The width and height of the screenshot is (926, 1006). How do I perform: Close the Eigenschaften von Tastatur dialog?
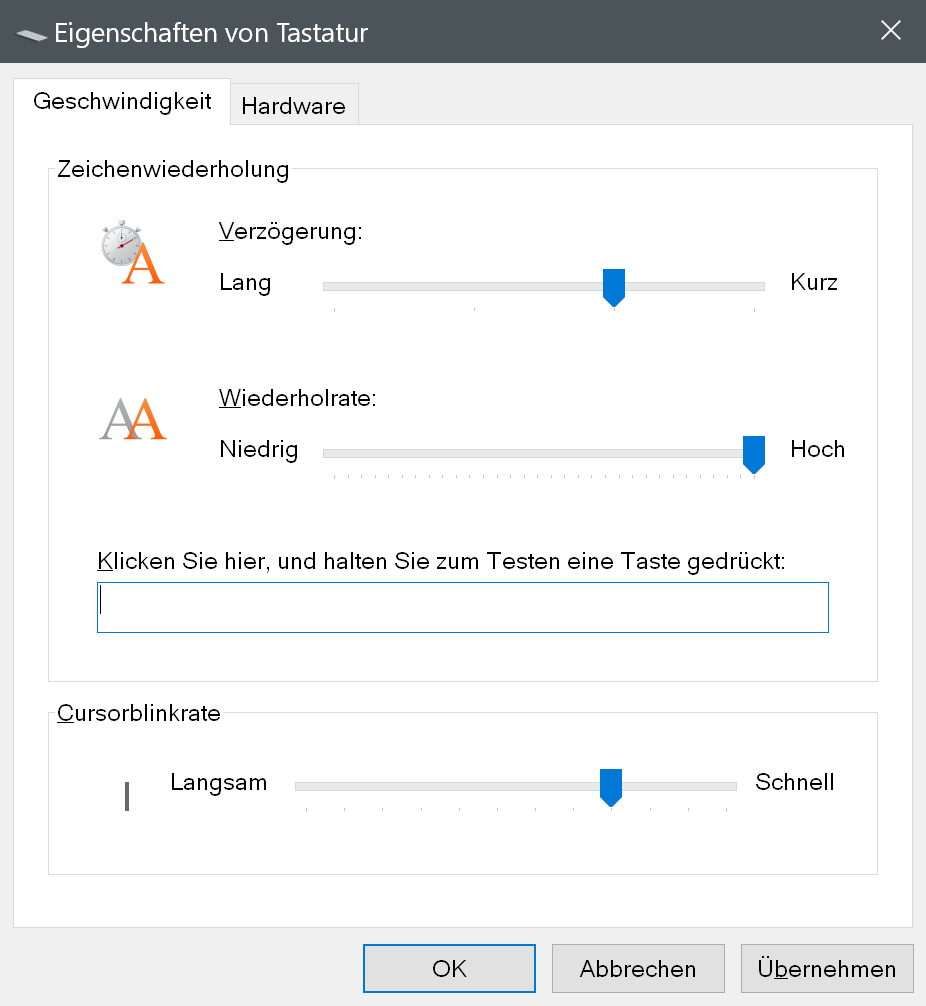point(890,31)
